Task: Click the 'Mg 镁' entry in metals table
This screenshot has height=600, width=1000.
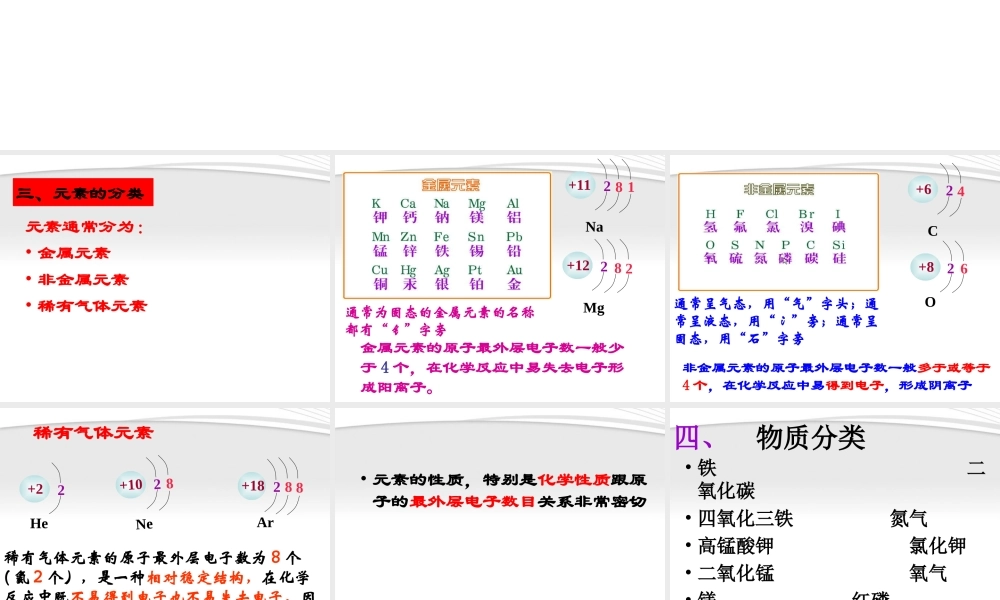Action: coord(476,210)
